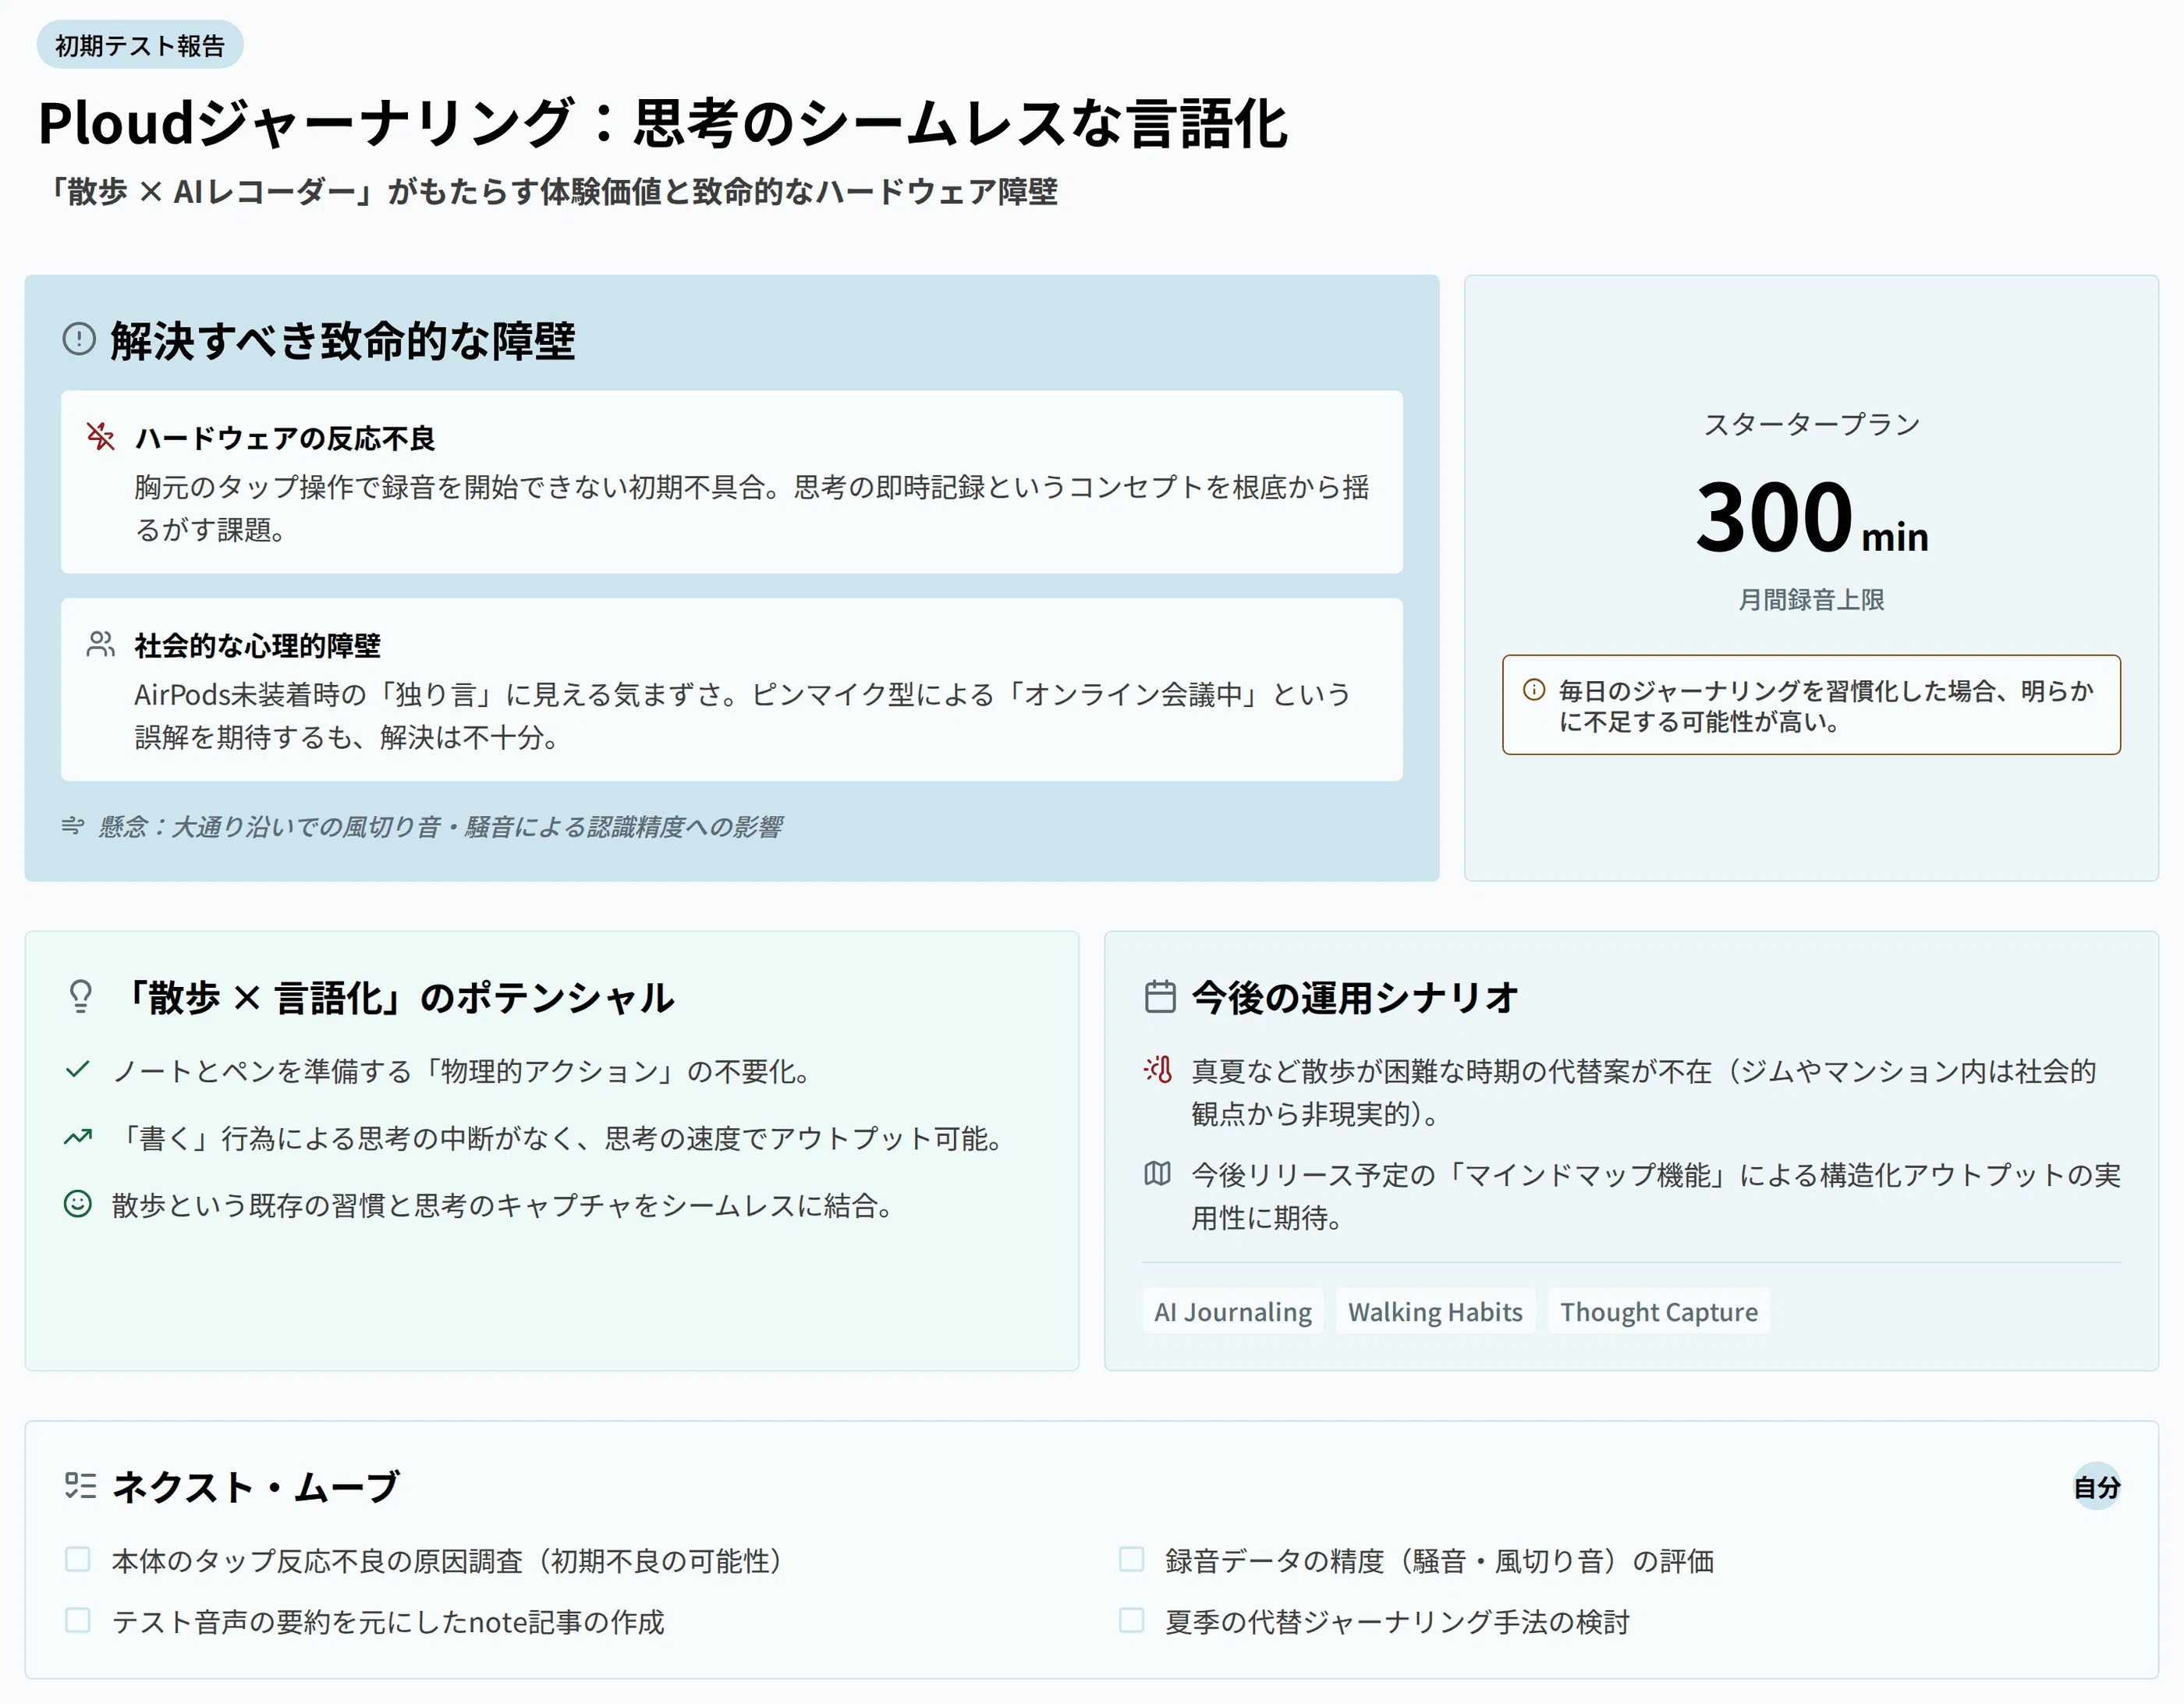Screen dimensions: 2184x1704
Task: Click the 月間録音上限 label
Action: 1811,600
